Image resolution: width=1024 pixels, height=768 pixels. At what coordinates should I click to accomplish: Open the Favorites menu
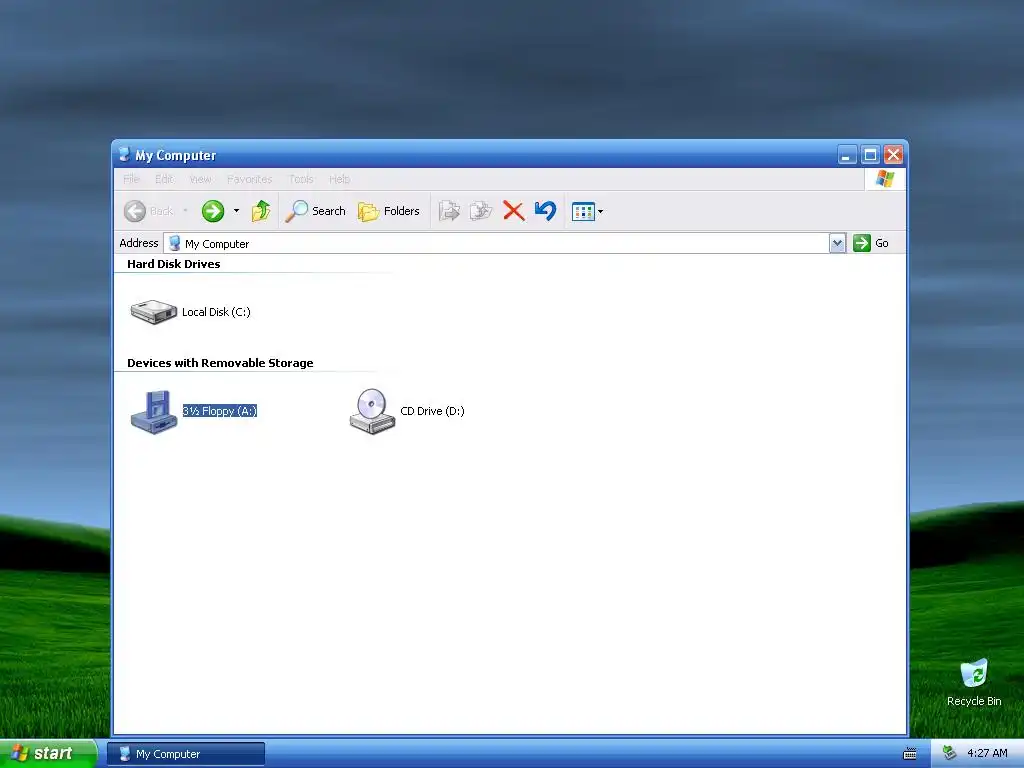click(x=249, y=179)
